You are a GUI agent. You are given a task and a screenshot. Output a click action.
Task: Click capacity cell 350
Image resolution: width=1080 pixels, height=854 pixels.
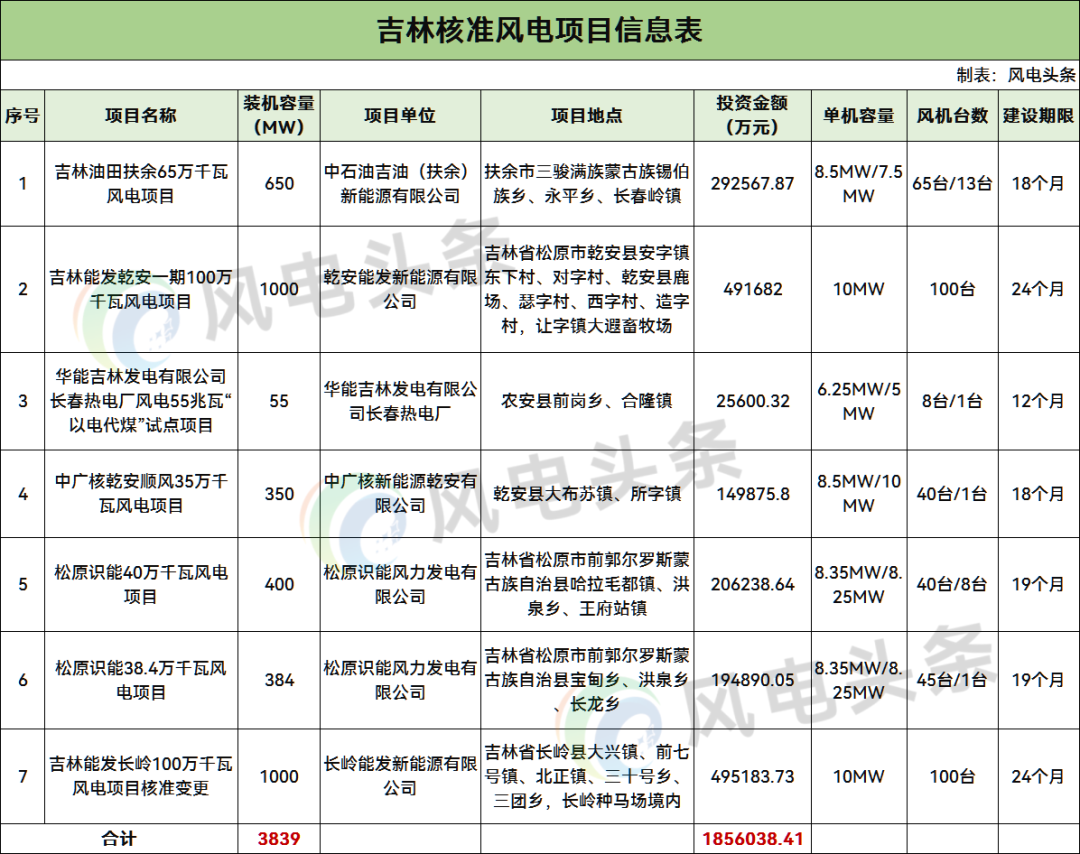click(279, 494)
